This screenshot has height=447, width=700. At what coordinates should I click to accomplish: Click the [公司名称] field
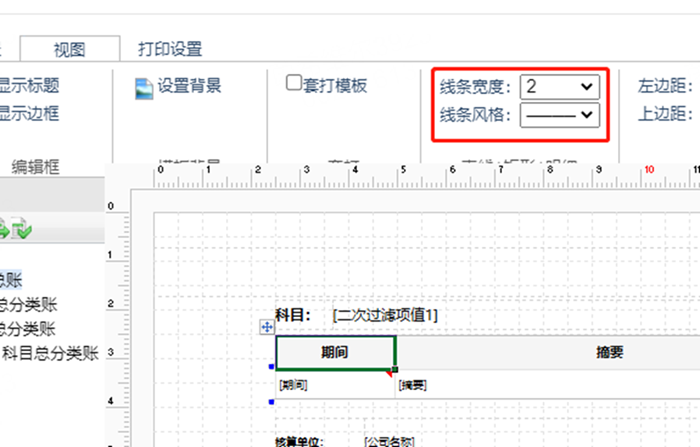[389, 442]
